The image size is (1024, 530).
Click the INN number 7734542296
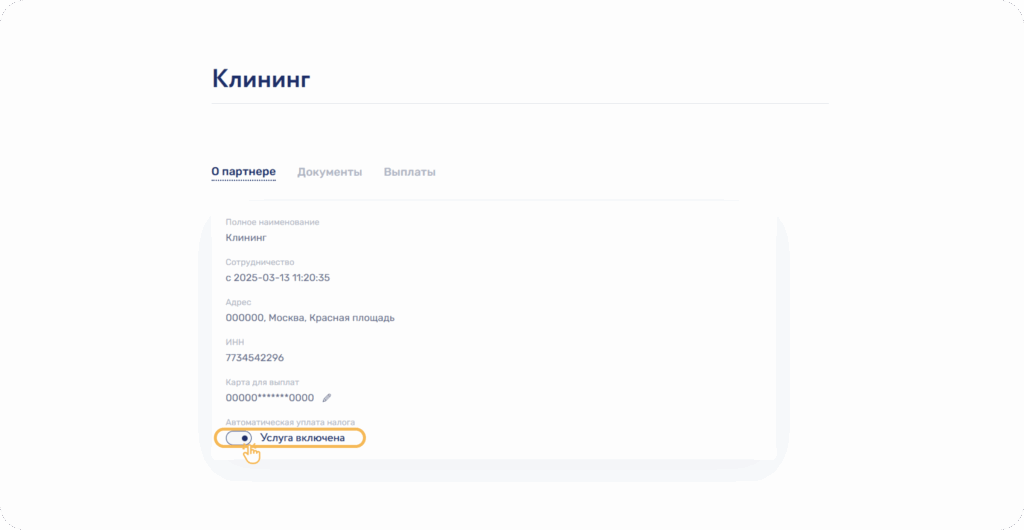coord(255,358)
